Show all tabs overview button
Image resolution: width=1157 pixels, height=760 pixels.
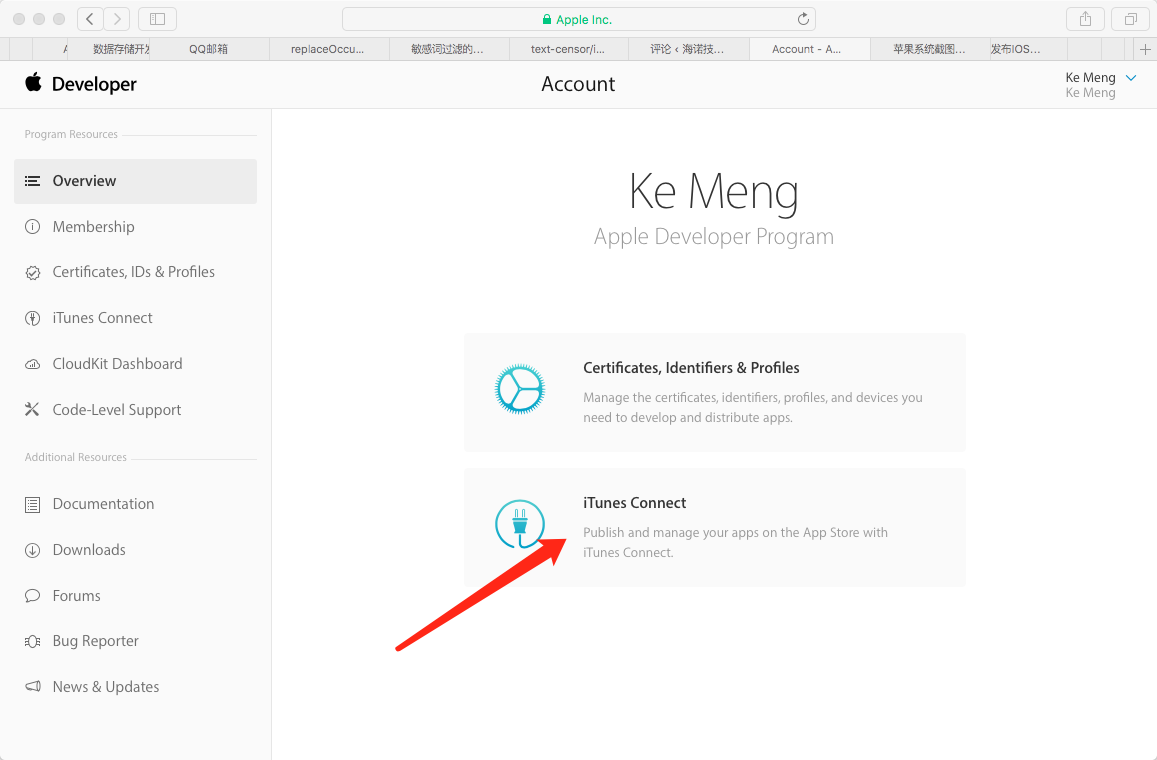1130,19
